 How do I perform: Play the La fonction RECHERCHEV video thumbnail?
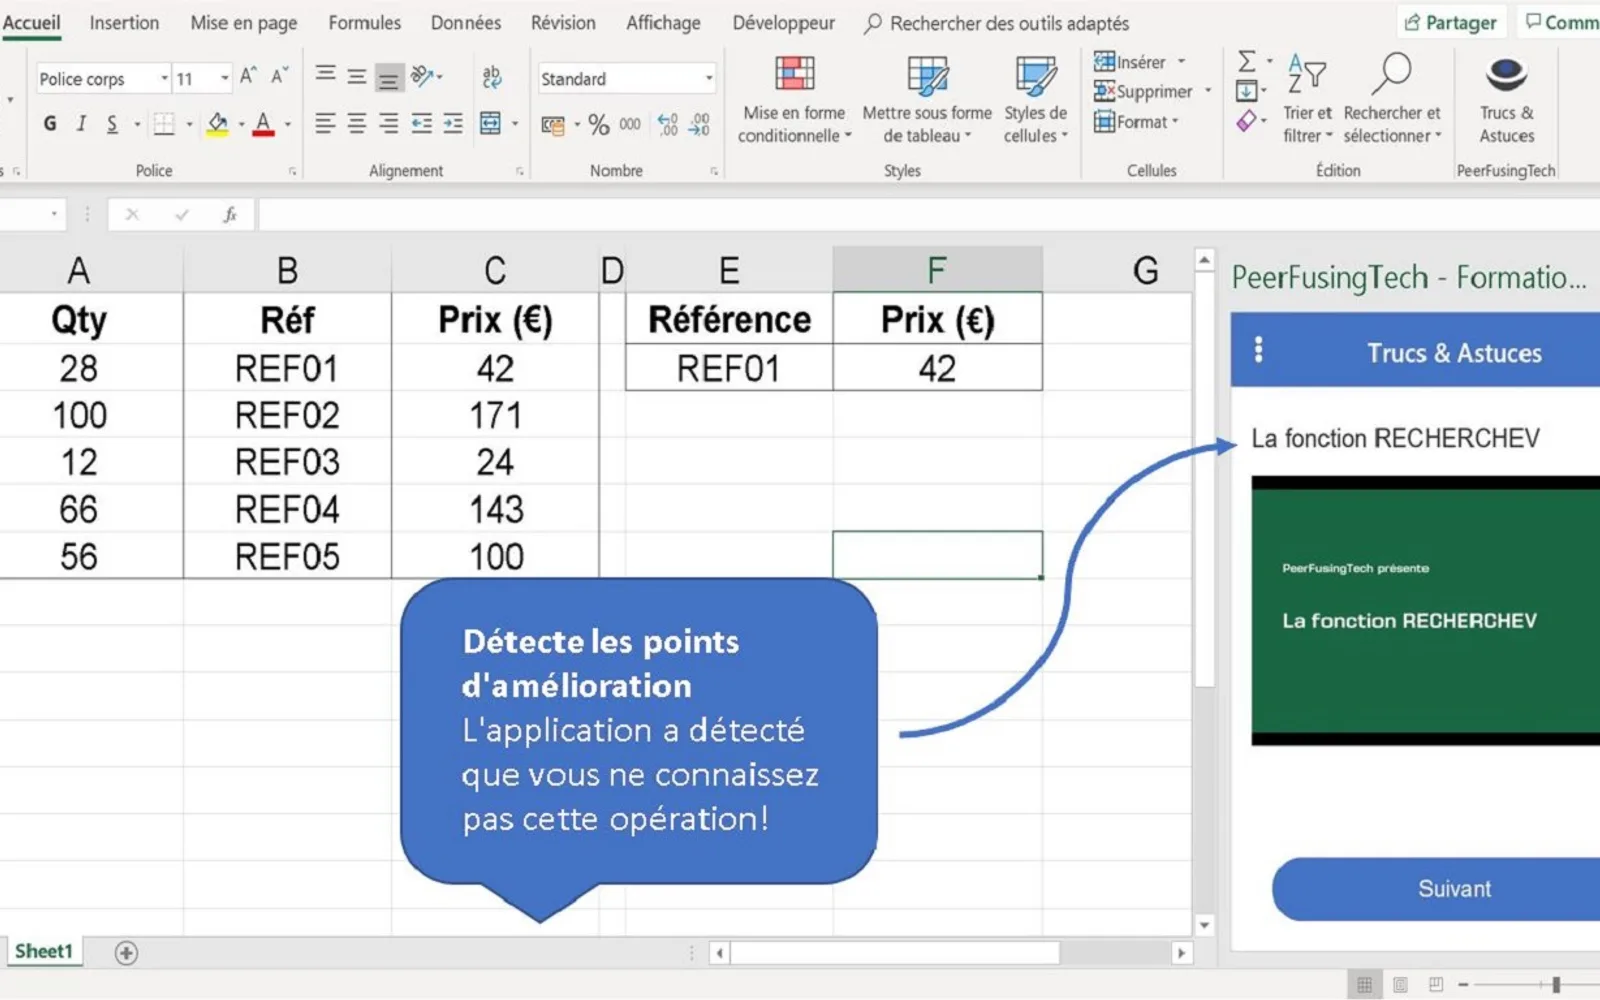click(x=1426, y=611)
